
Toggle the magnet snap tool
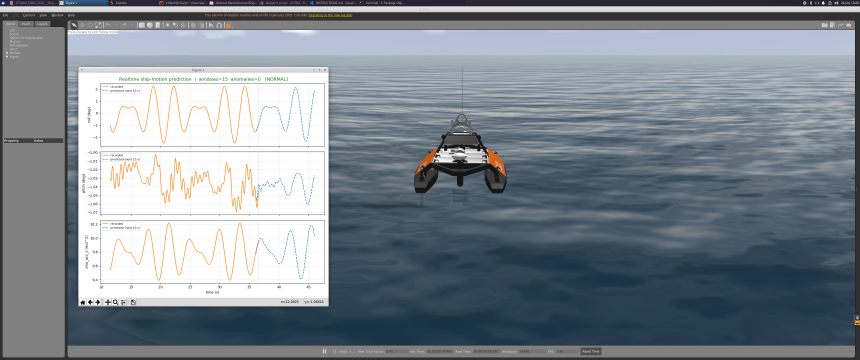pyautogui.click(x=219, y=25)
